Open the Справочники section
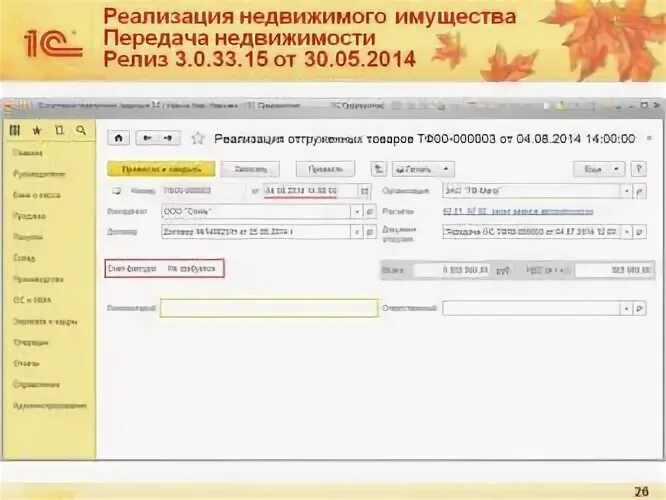The width and height of the screenshot is (666, 500). 37,385
